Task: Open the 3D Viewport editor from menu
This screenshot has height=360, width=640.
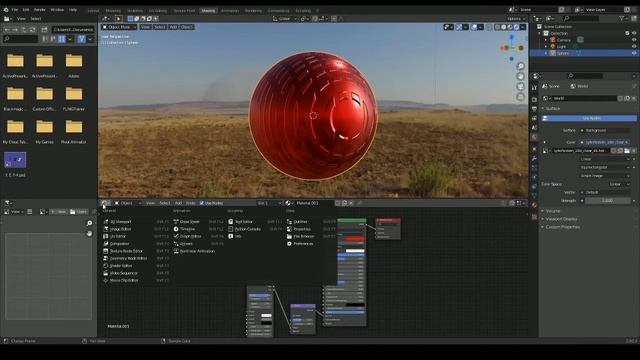Action: pos(120,222)
